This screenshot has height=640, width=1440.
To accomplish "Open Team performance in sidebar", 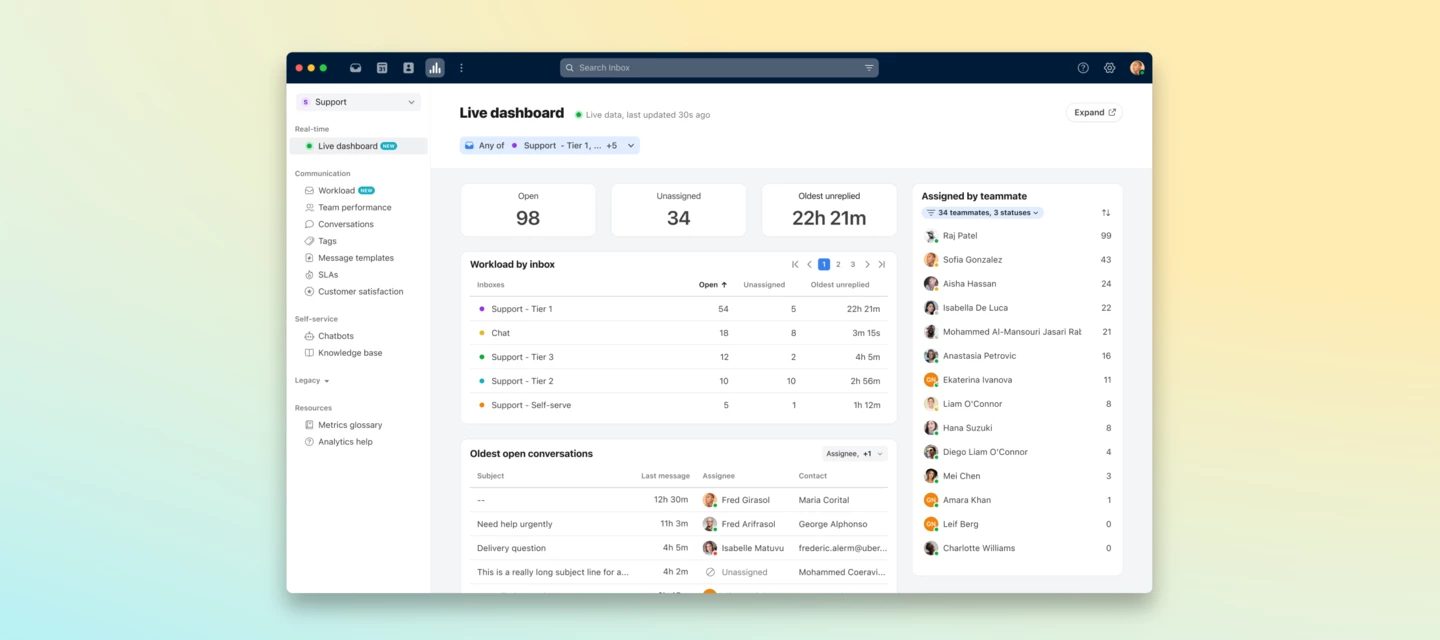I will tap(348, 207).
